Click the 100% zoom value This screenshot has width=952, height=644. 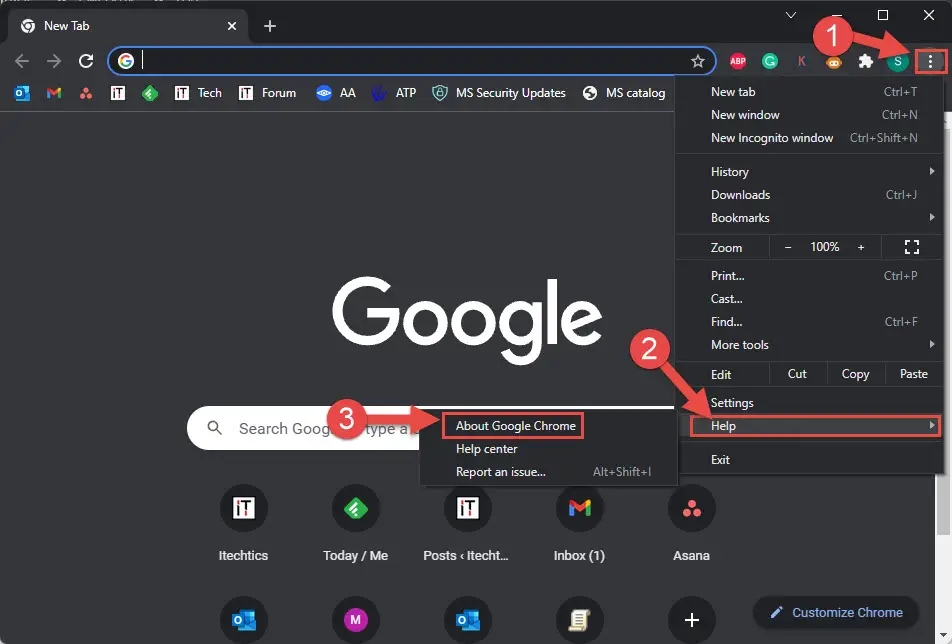[x=824, y=247]
